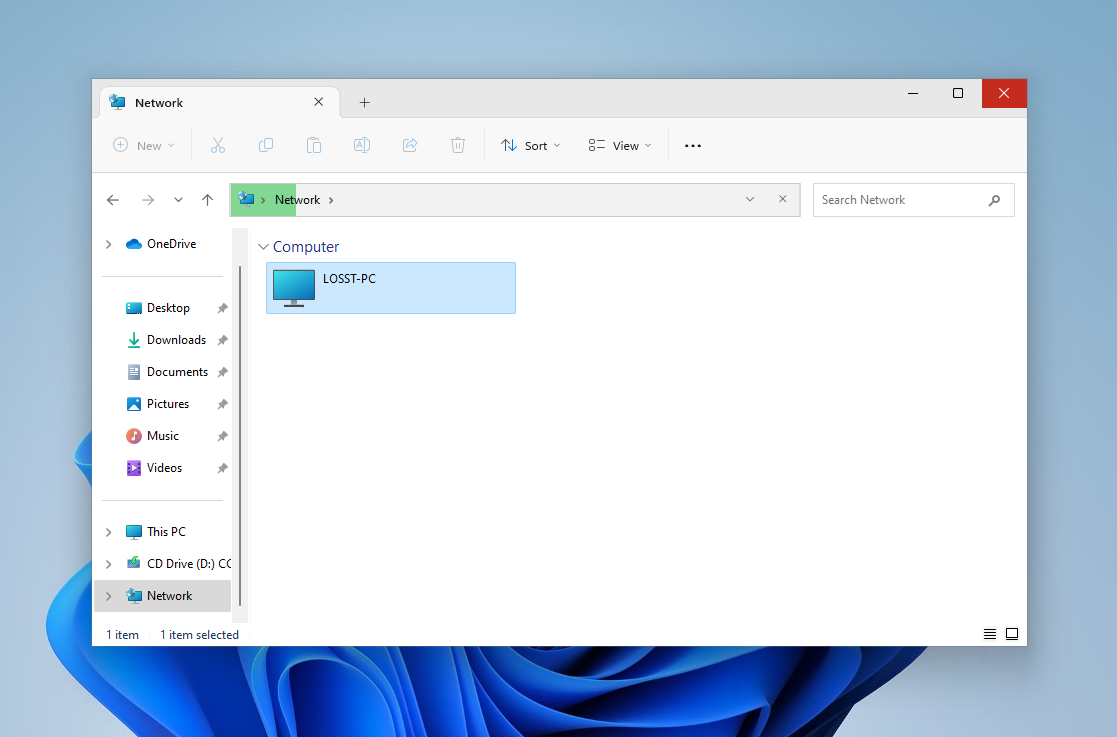Open the See more ellipsis menu
This screenshot has height=737, width=1117.
click(693, 146)
